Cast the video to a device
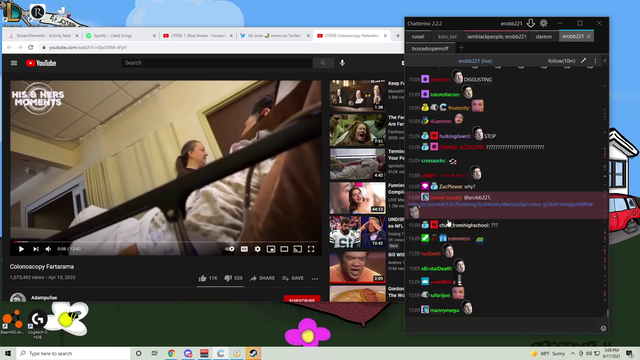The height and width of the screenshot is (360, 640). [298, 249]
